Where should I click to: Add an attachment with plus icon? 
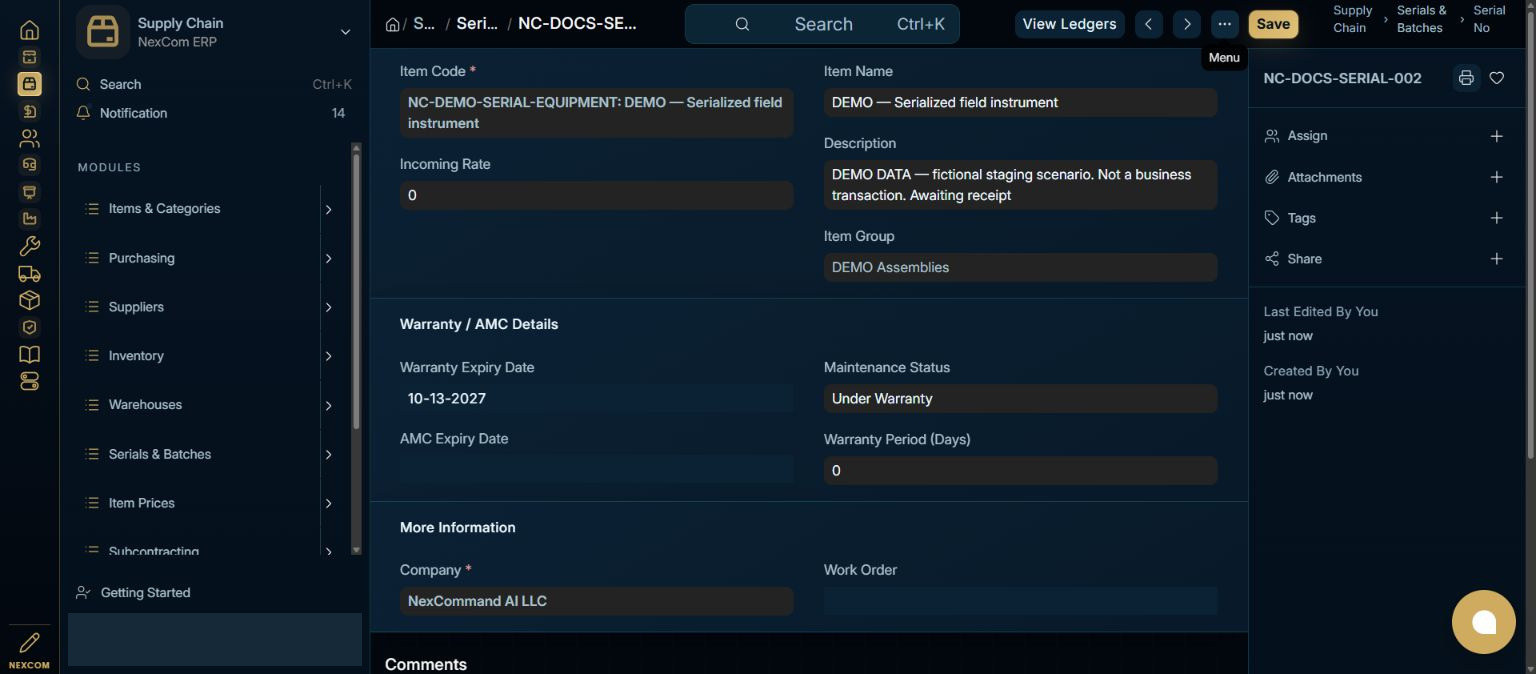1497,177
